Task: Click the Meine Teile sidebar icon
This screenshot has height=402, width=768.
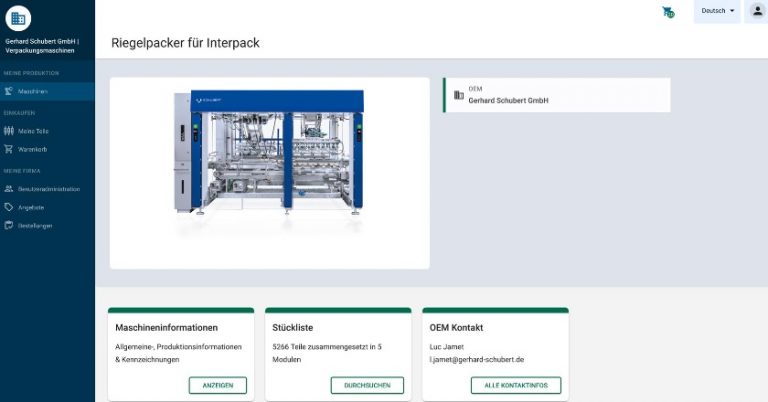Action: (9, 131)
